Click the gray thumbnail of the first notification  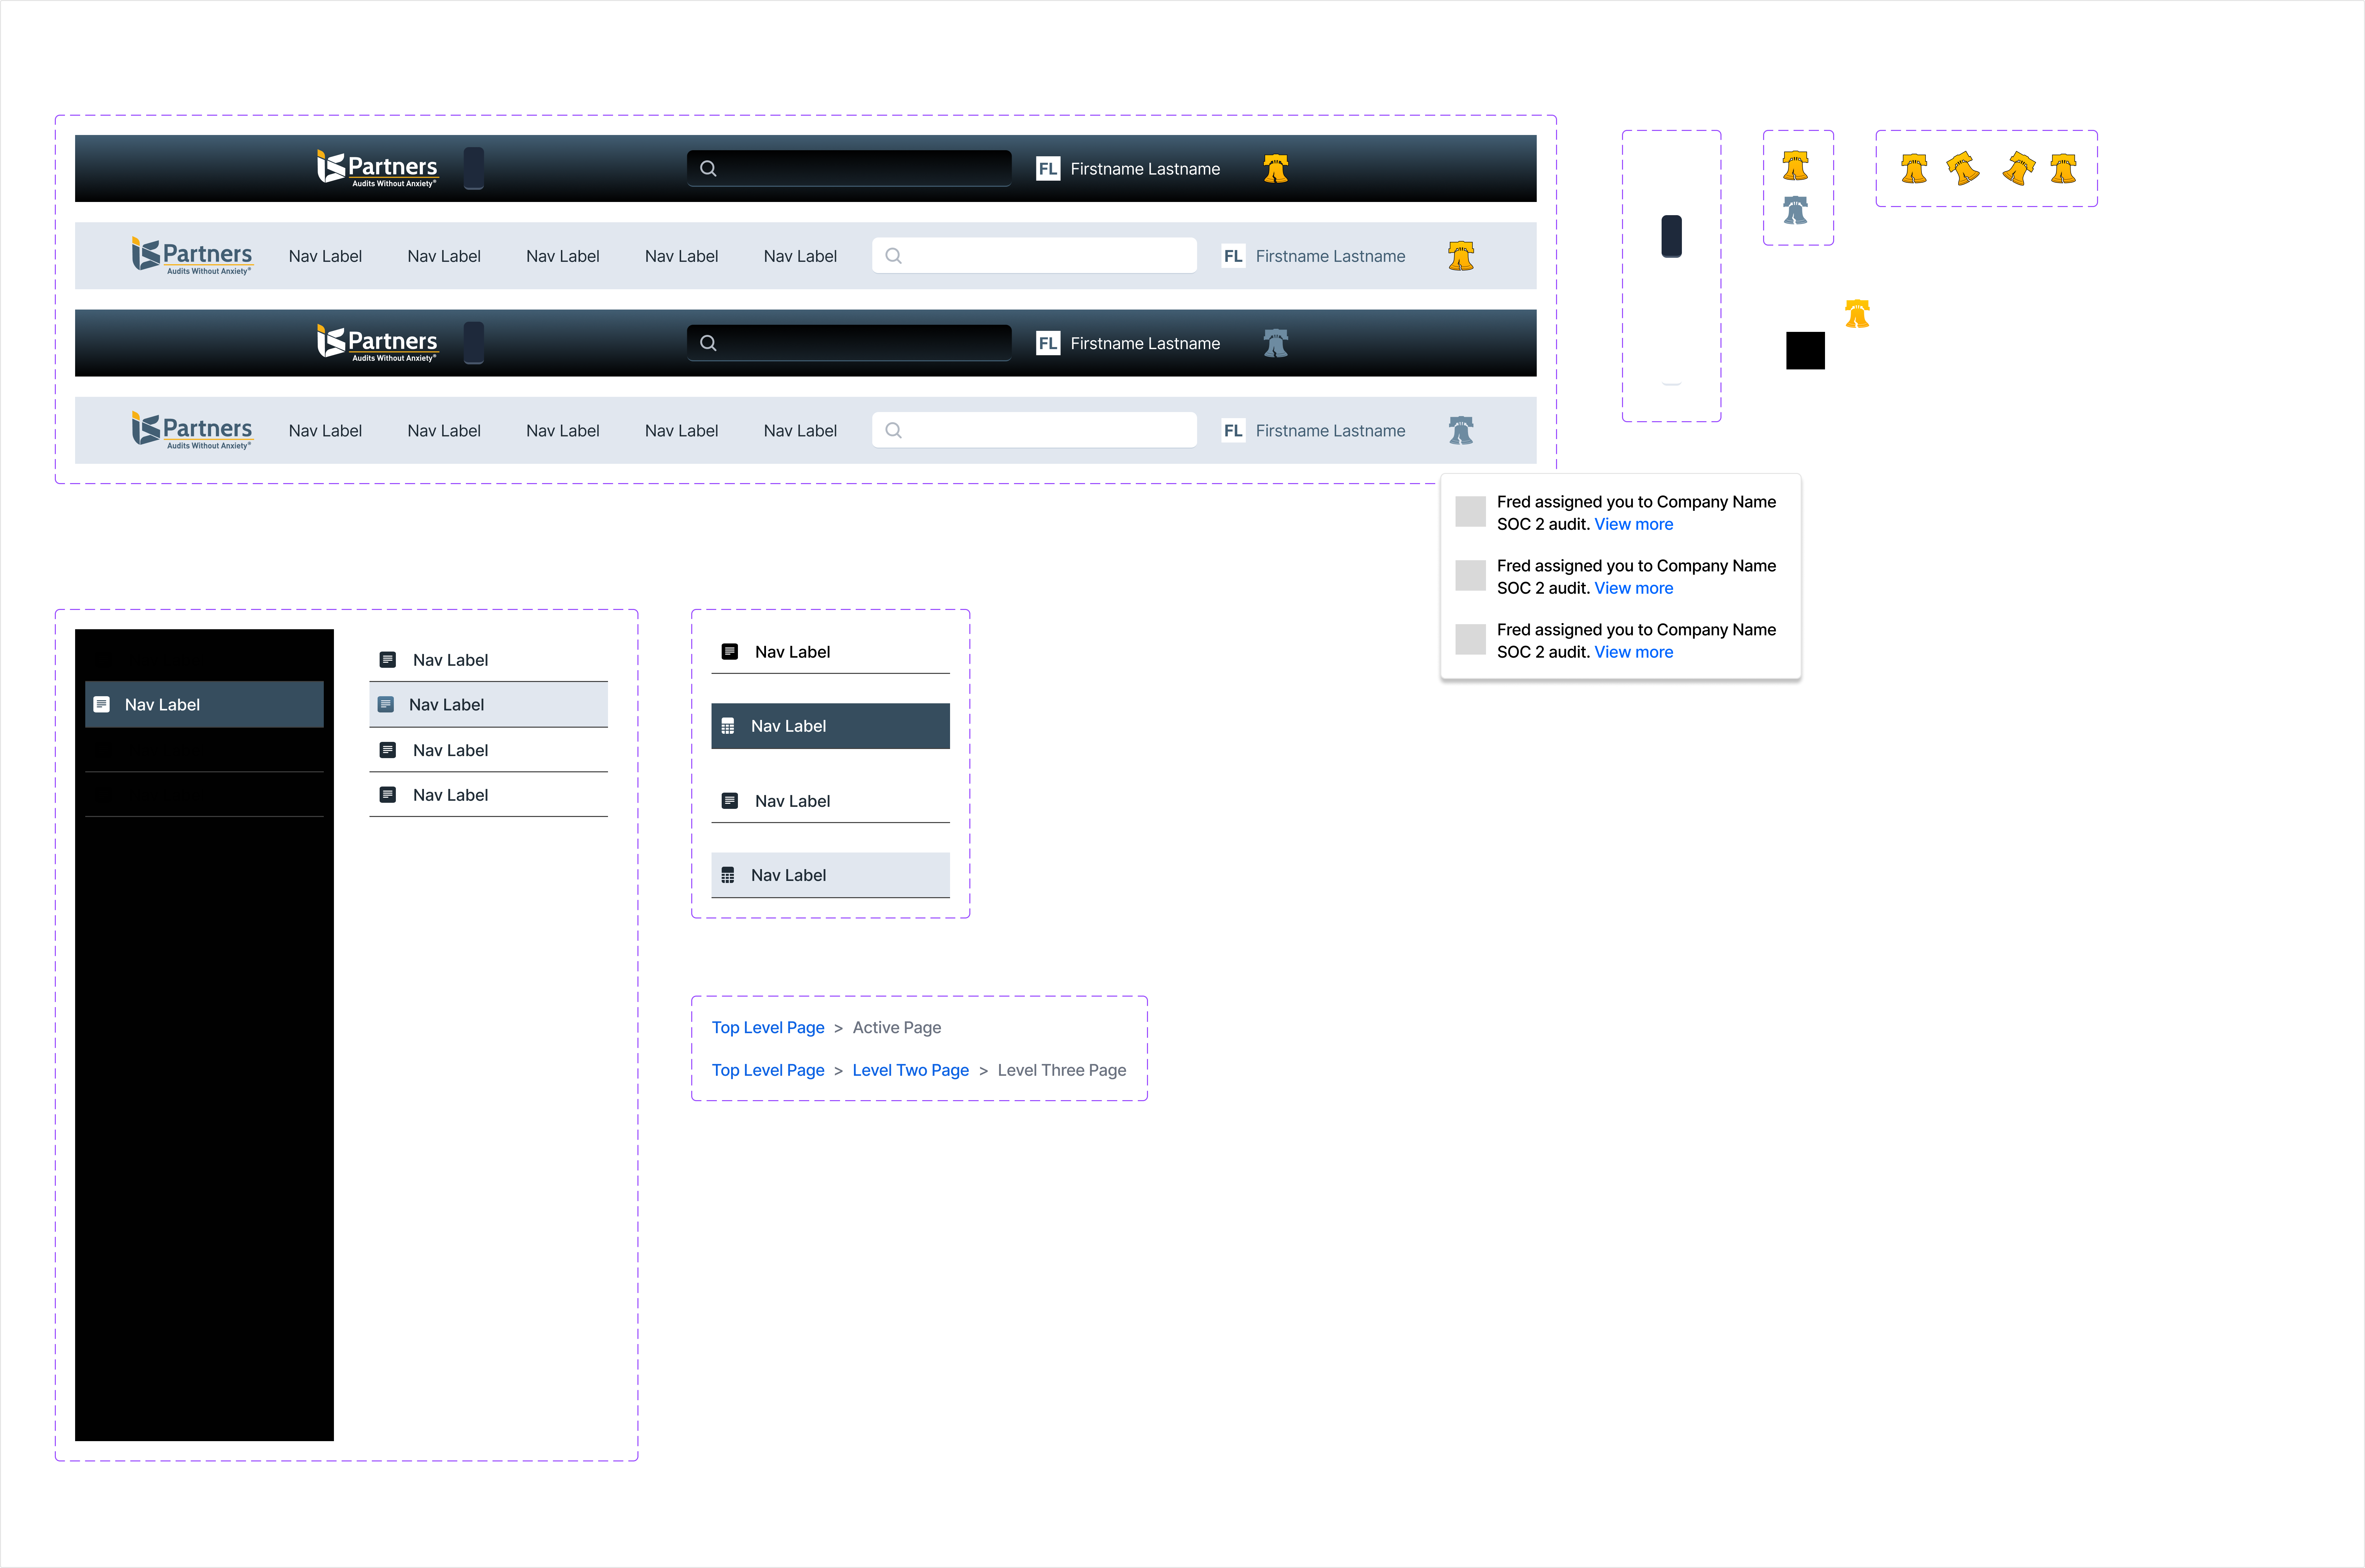(1470, 511)
